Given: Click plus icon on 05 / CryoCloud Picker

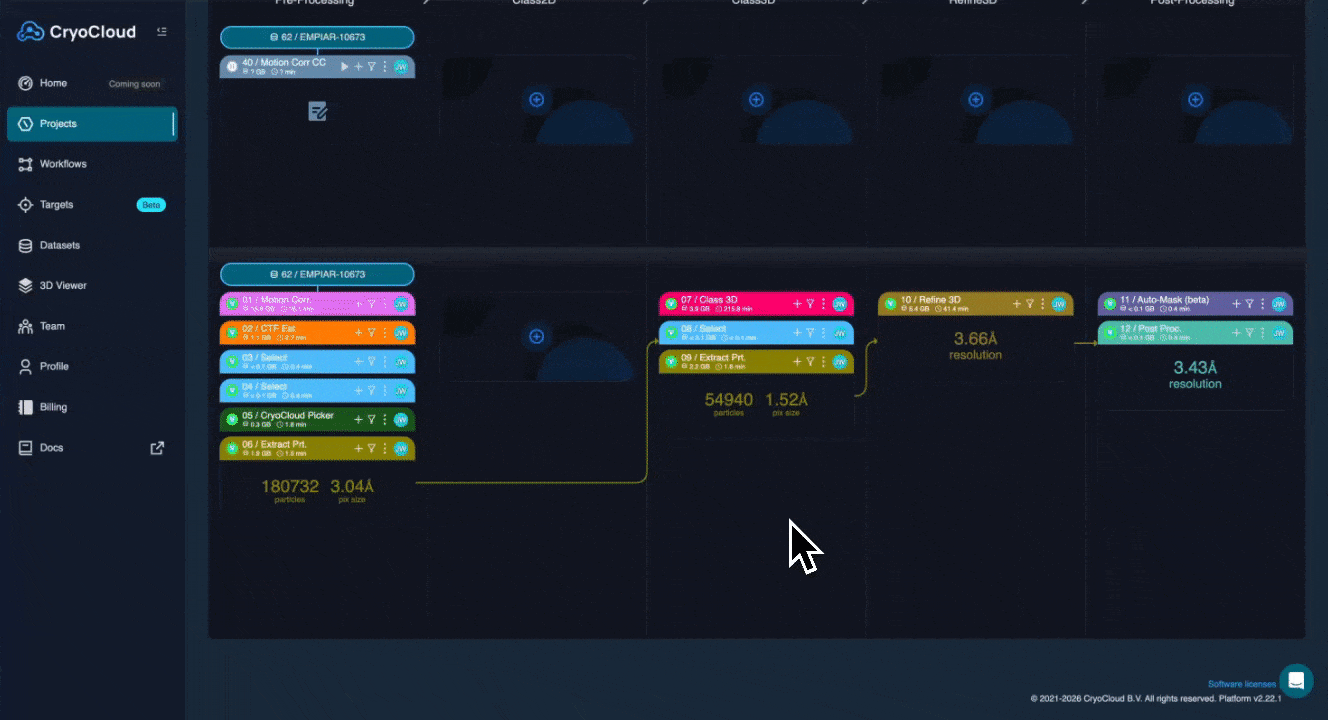Looking at the screenshot, I should [358, 420].
